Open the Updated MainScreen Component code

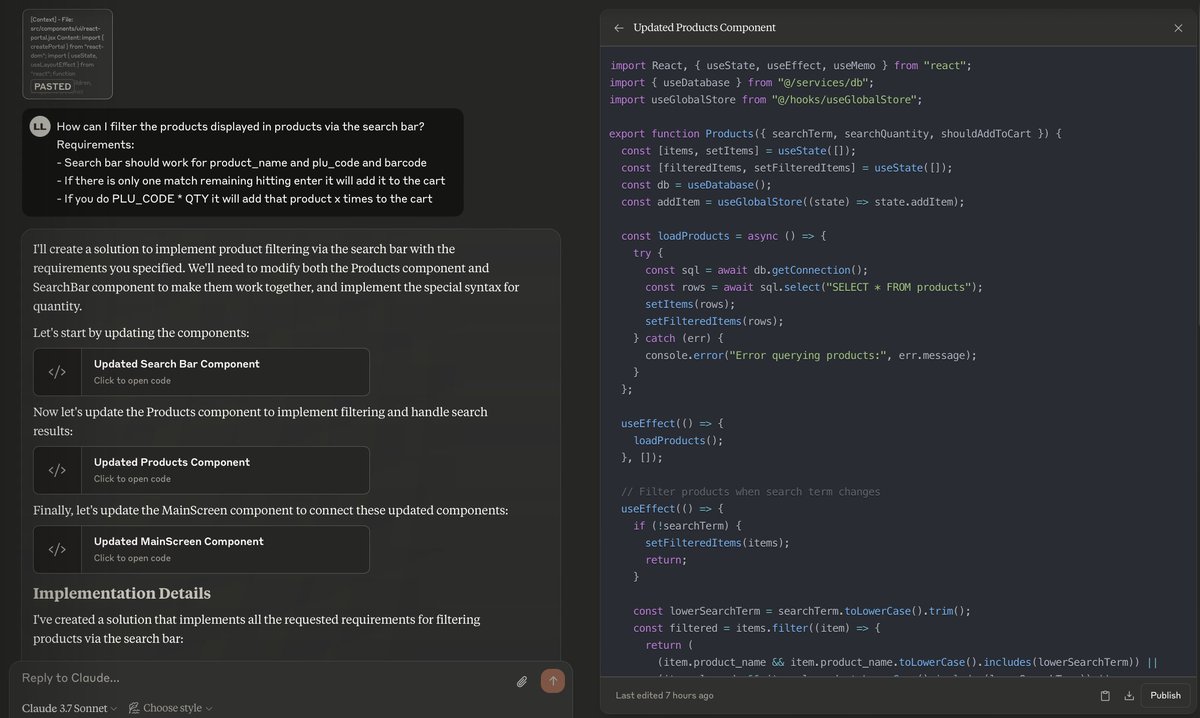(201, 549)
